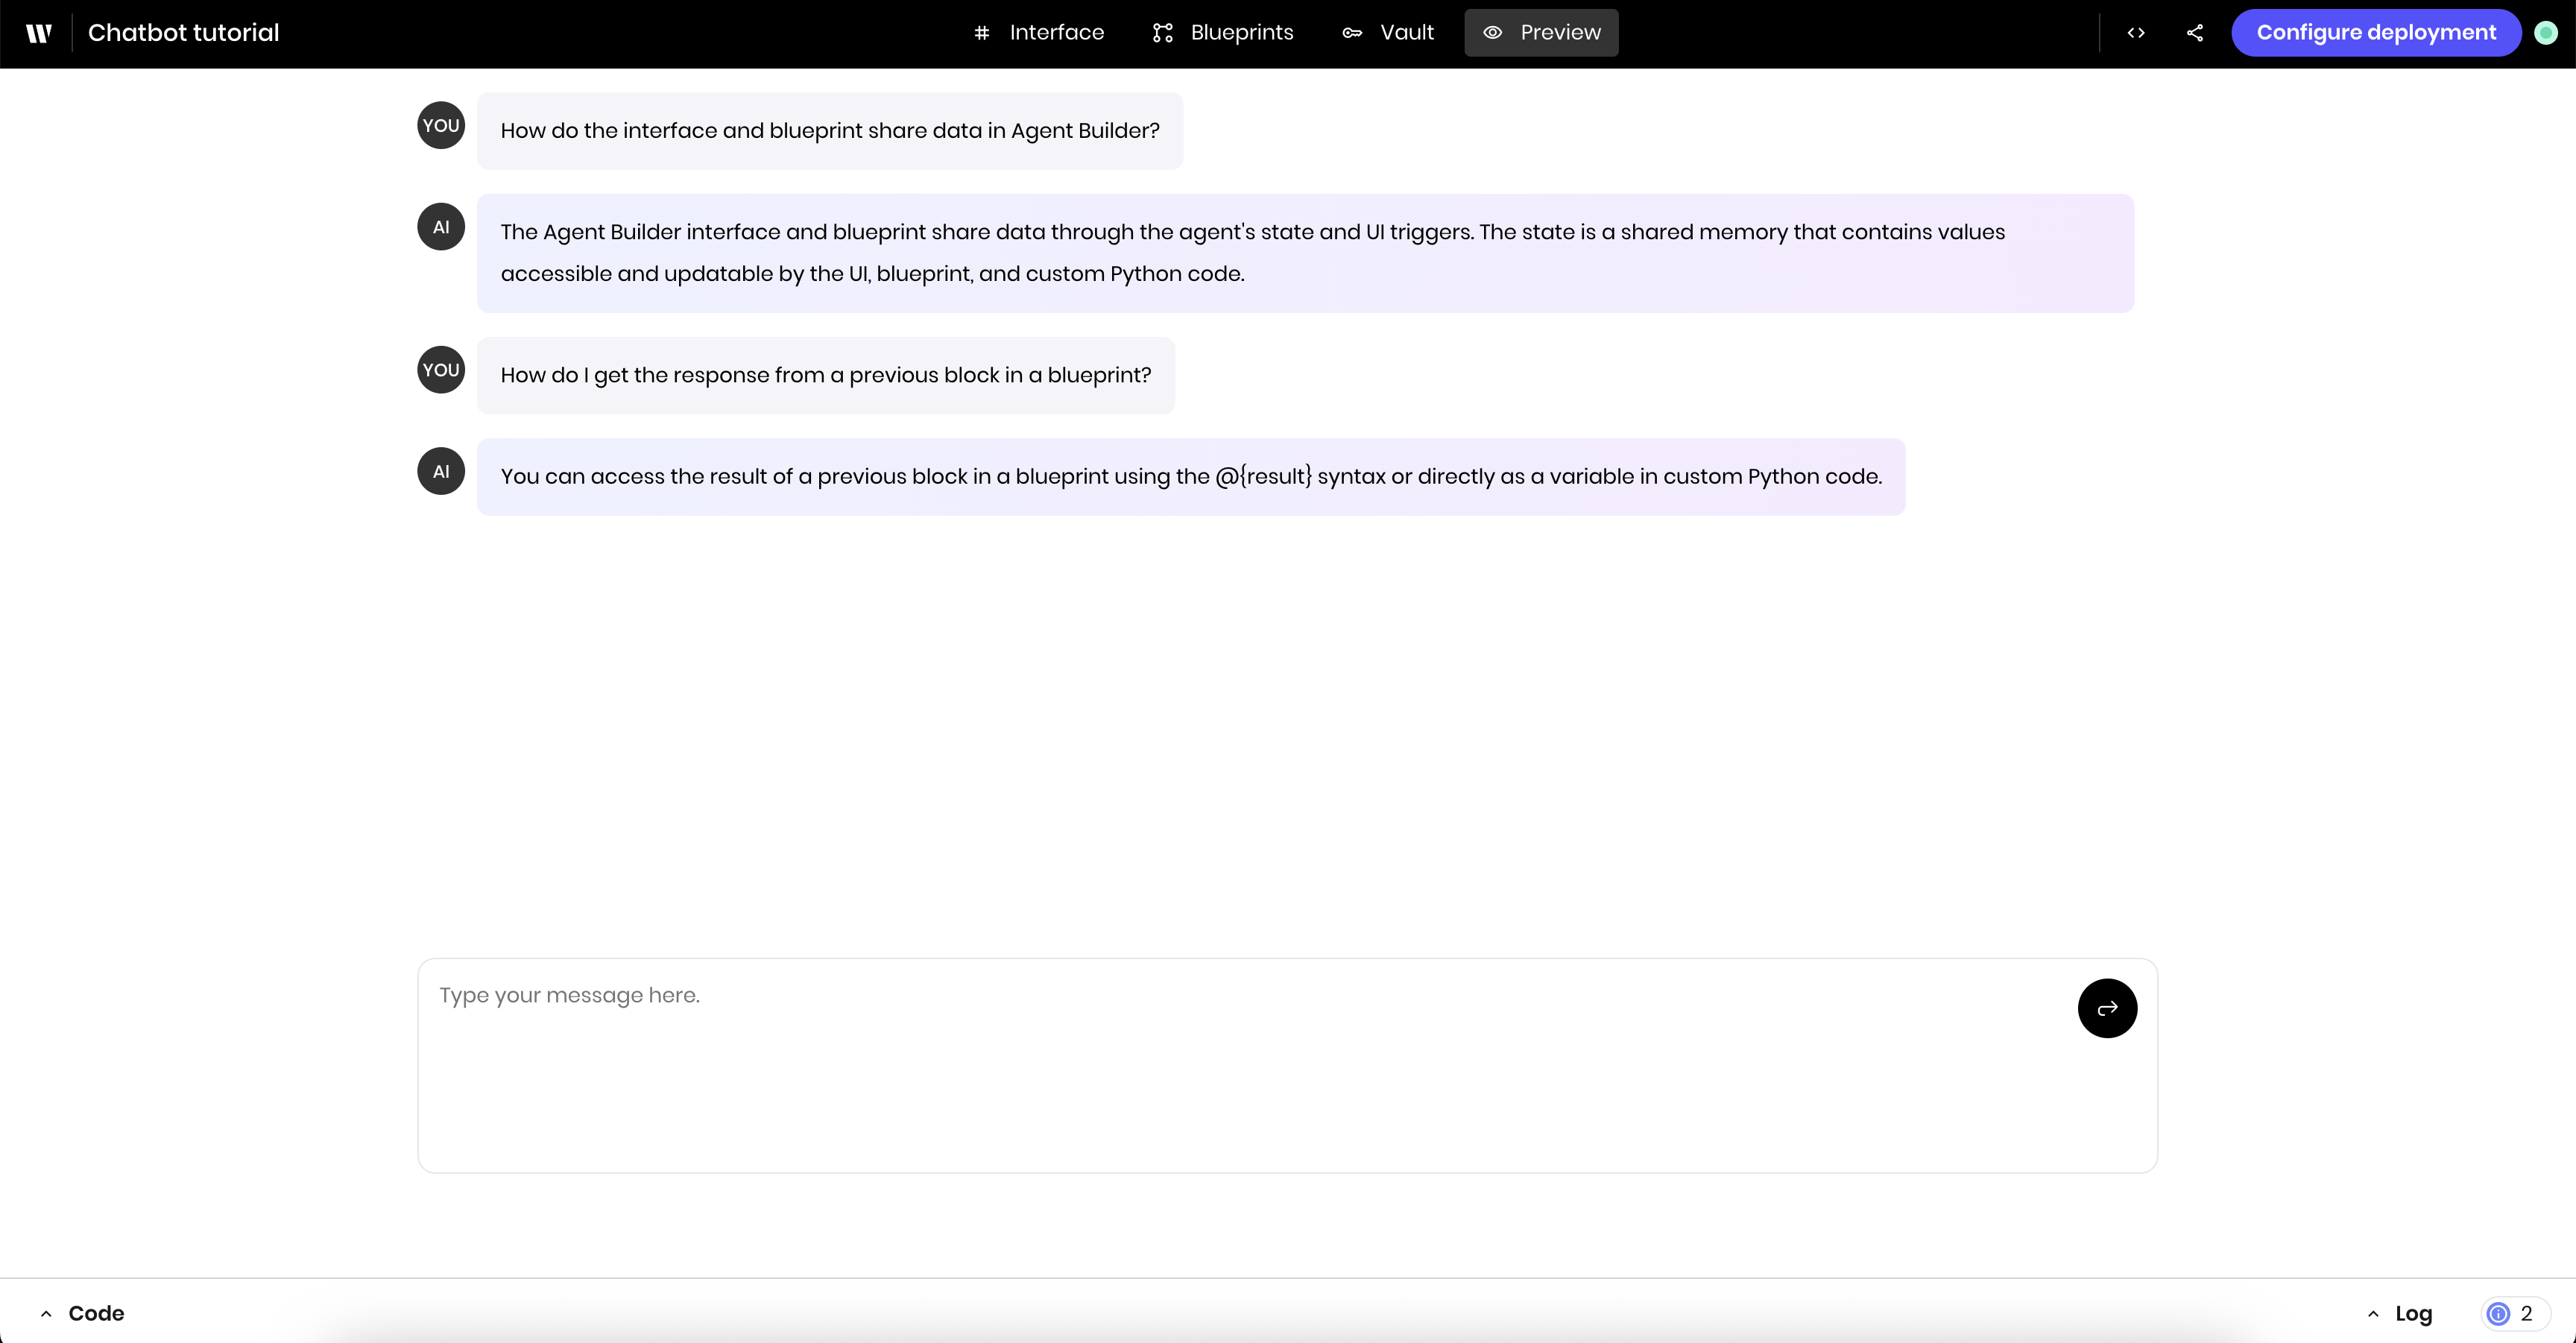Expand the Log panel
Image resolution: width=2576 pixels, height=1343 pixels.
[x=2399, y=1313]
